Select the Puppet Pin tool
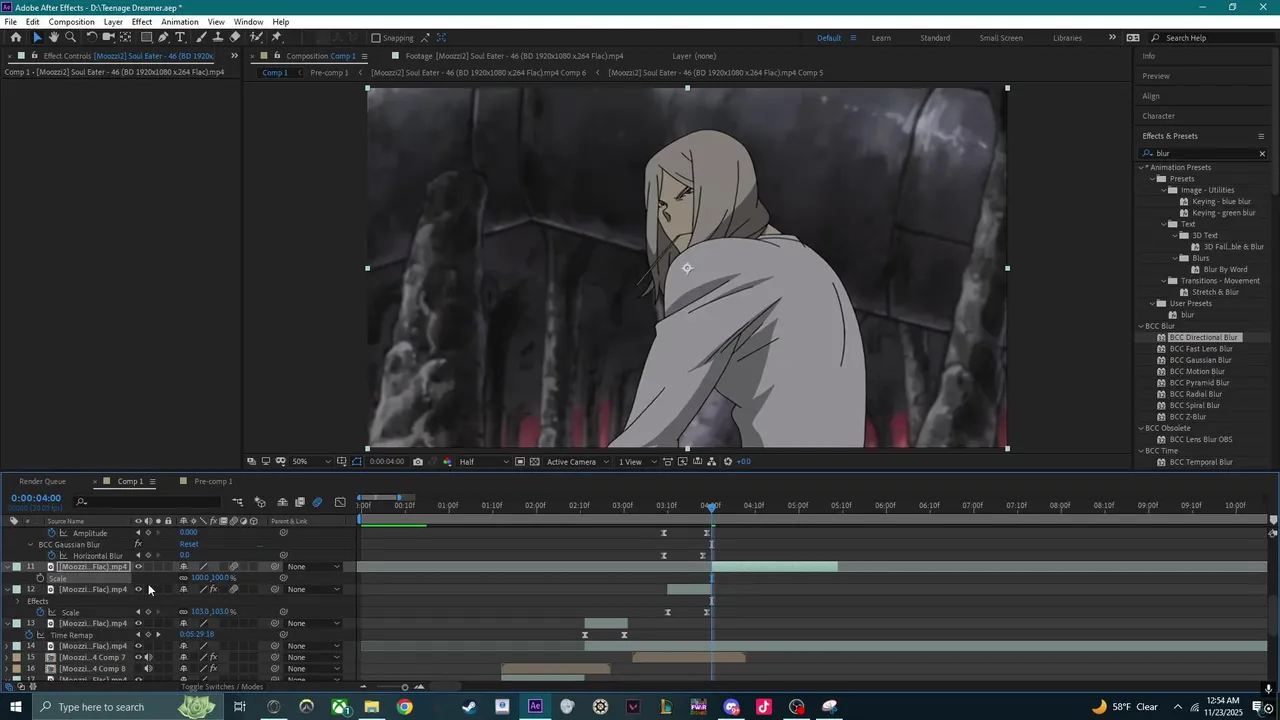 [x=276, y=37]
